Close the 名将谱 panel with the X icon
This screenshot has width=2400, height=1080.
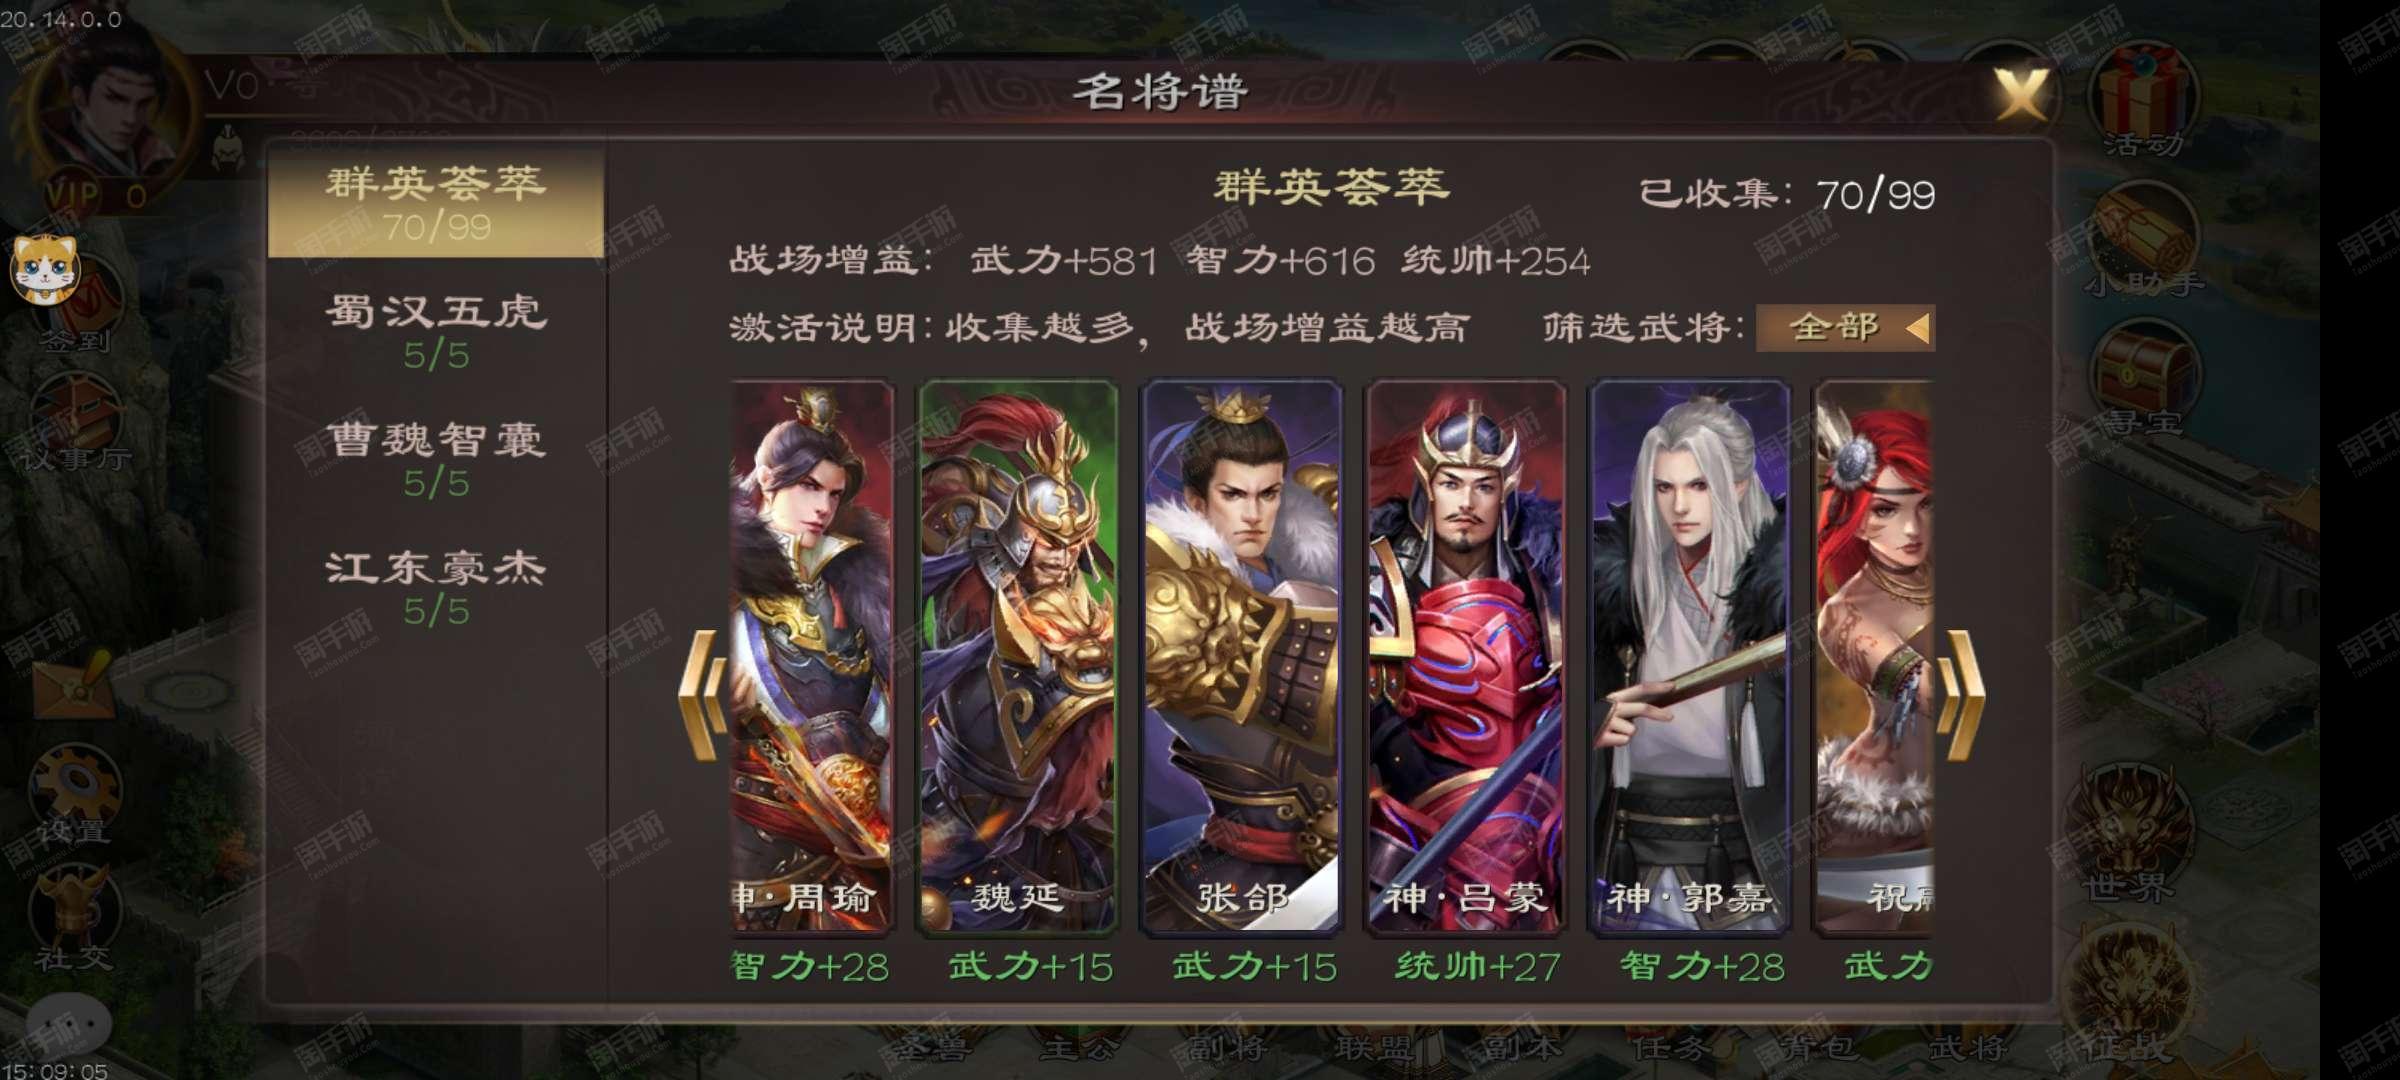[2022, 95]
